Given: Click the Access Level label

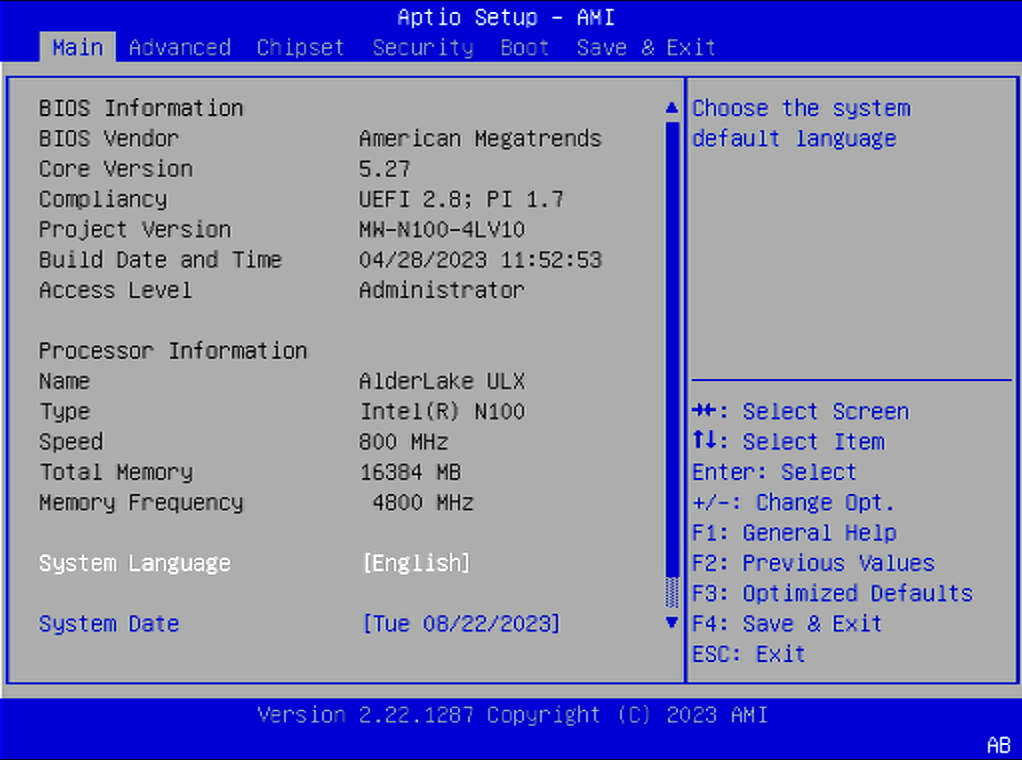Looking at the screenshot, I should 115,290.
